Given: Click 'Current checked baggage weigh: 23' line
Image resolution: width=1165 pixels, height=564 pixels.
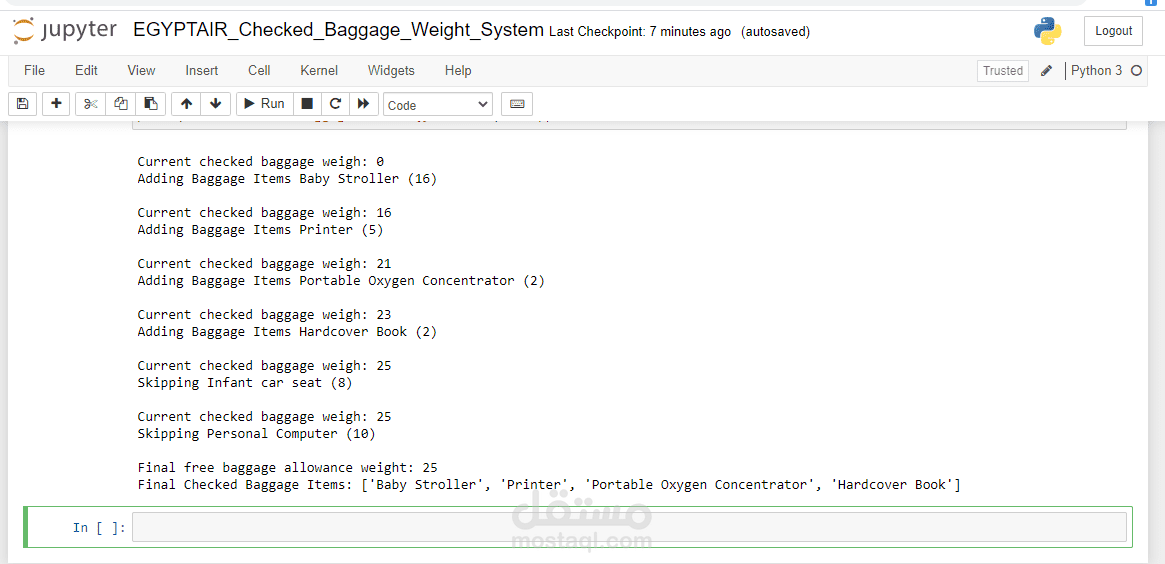Looking at the screenshot, I should coord(264,314).
